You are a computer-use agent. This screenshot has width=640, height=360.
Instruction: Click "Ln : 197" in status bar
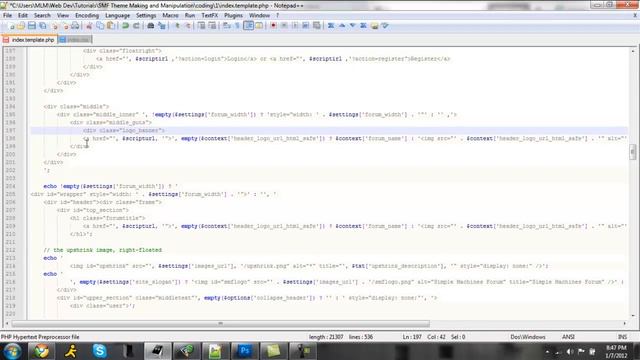(412, 337)
